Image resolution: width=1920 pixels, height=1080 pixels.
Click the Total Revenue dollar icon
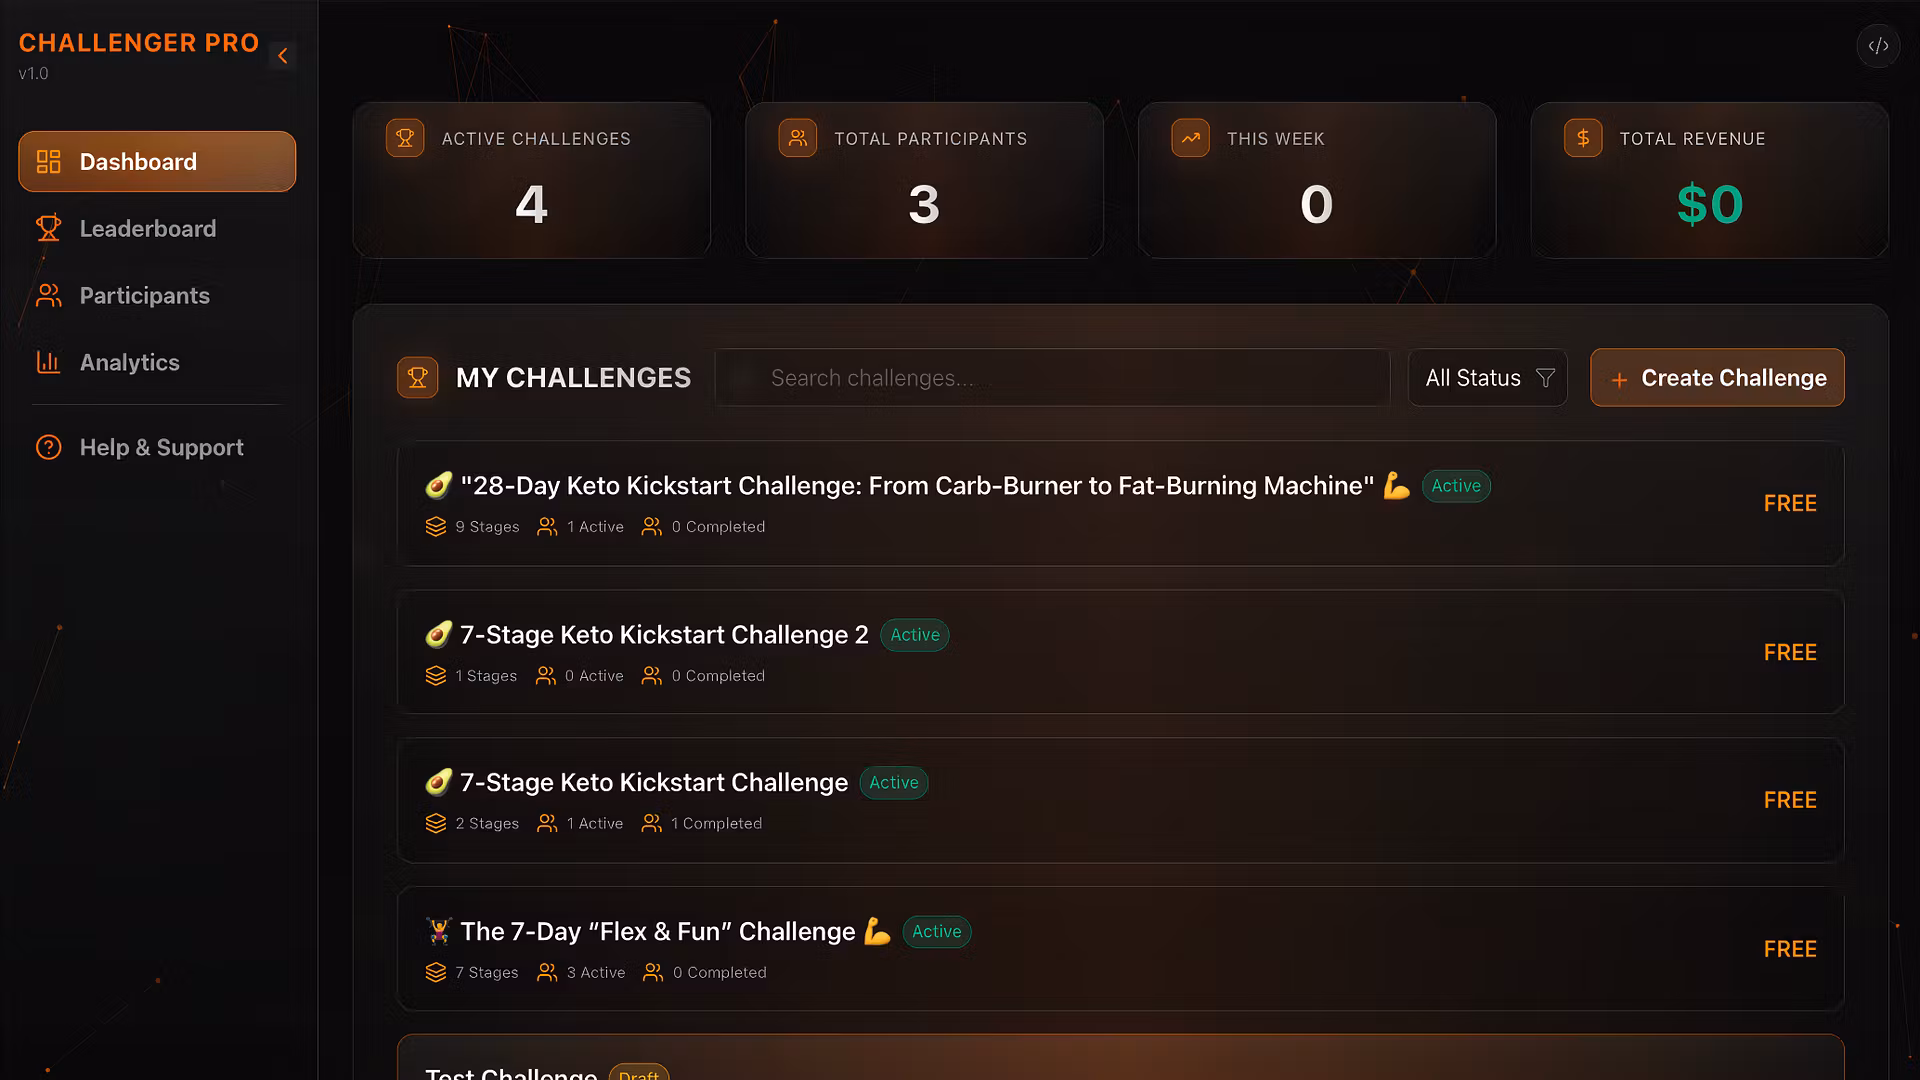click(1583, 138)
